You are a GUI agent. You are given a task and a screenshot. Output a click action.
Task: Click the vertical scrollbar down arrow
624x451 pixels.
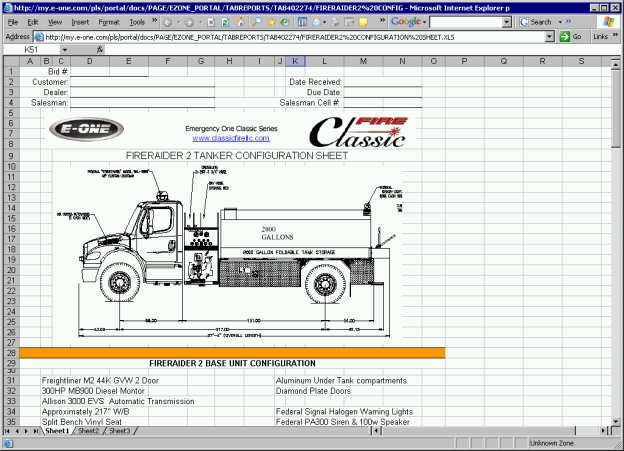(x=616, y=421)
